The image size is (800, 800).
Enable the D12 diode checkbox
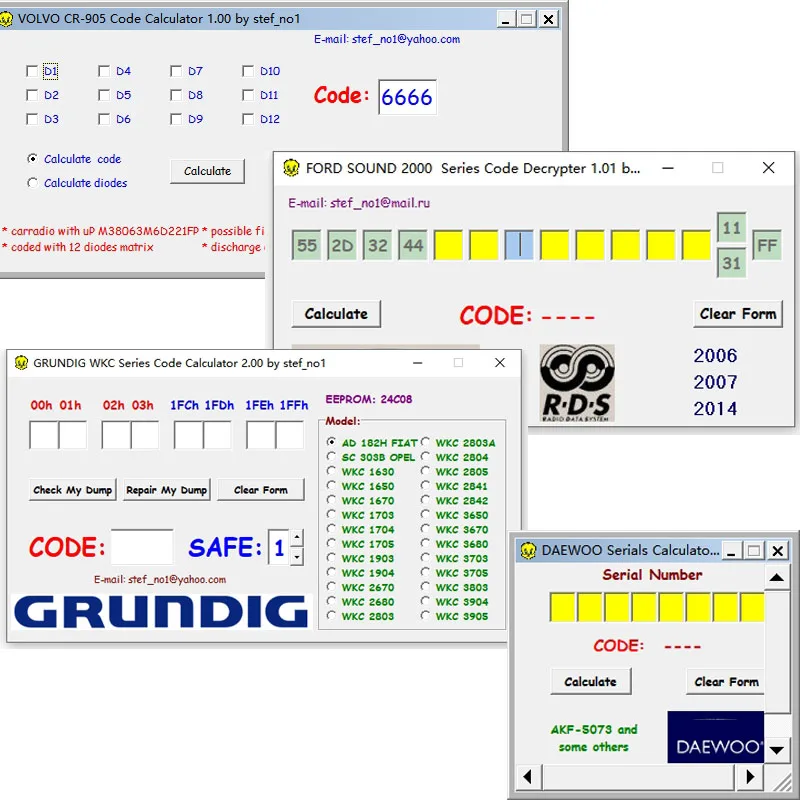tap(247, 119)
